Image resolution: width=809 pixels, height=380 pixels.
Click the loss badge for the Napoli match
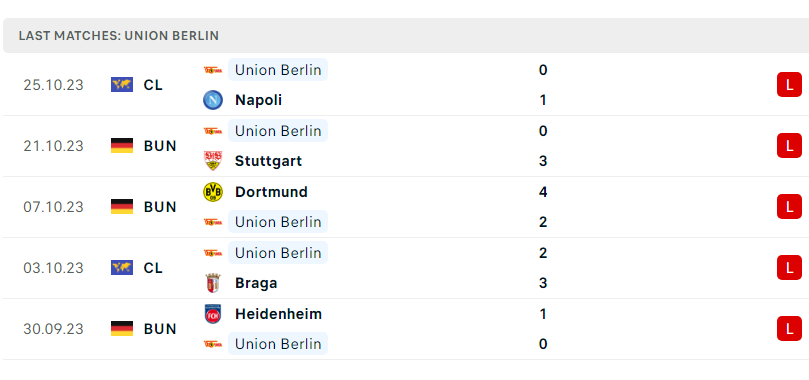point(789,85)
